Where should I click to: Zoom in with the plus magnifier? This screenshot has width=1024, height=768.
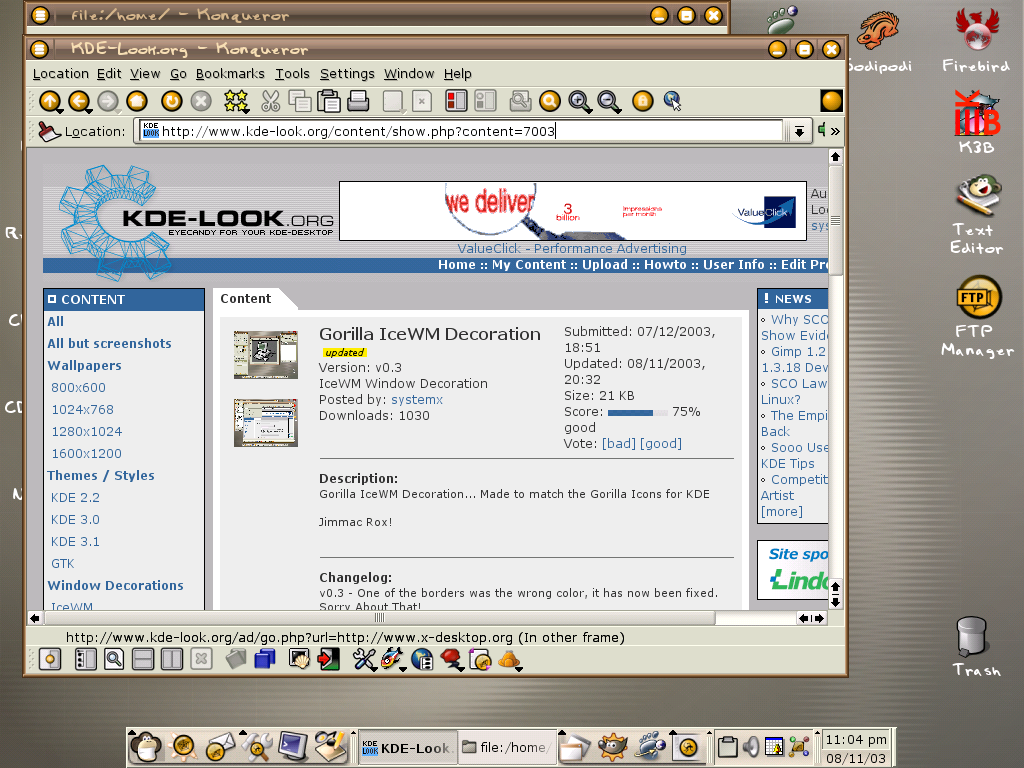580,101
